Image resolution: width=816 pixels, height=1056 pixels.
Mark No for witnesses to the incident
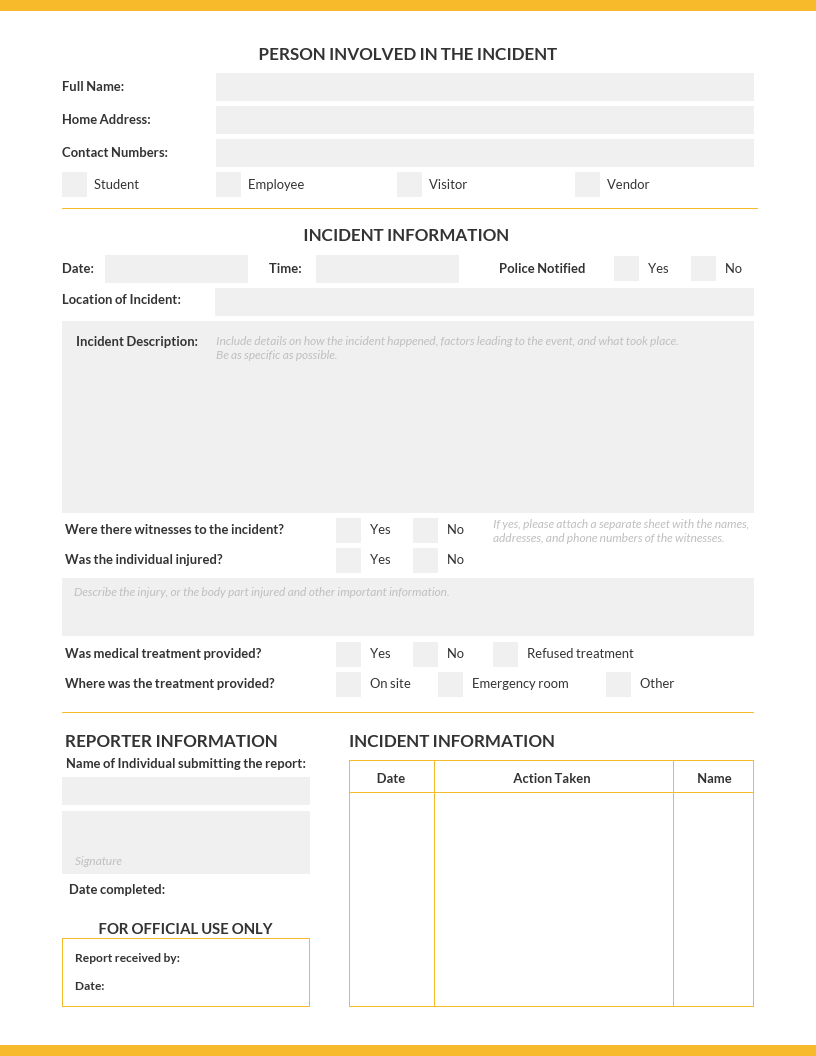[425, 529]
